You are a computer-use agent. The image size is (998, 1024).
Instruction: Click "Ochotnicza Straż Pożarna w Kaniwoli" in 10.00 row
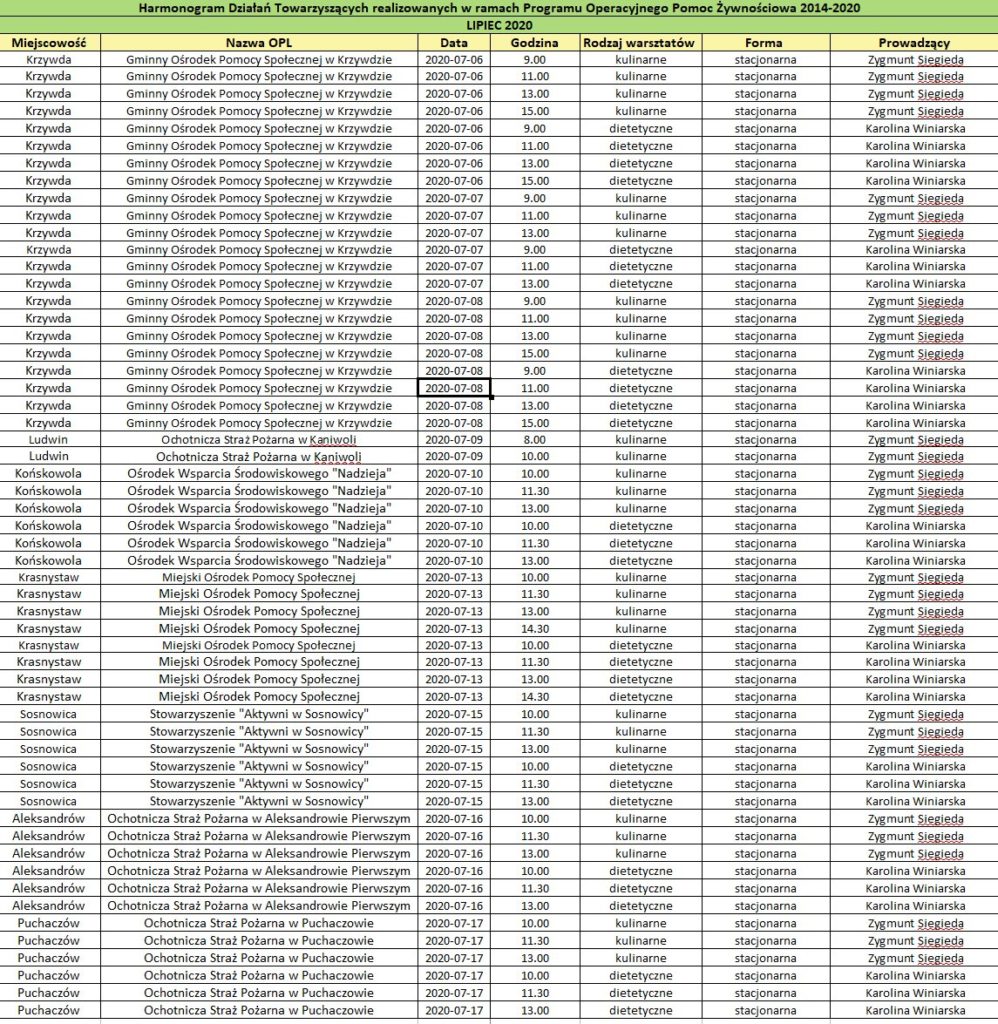pyautogui.click(x=259, y=457)
